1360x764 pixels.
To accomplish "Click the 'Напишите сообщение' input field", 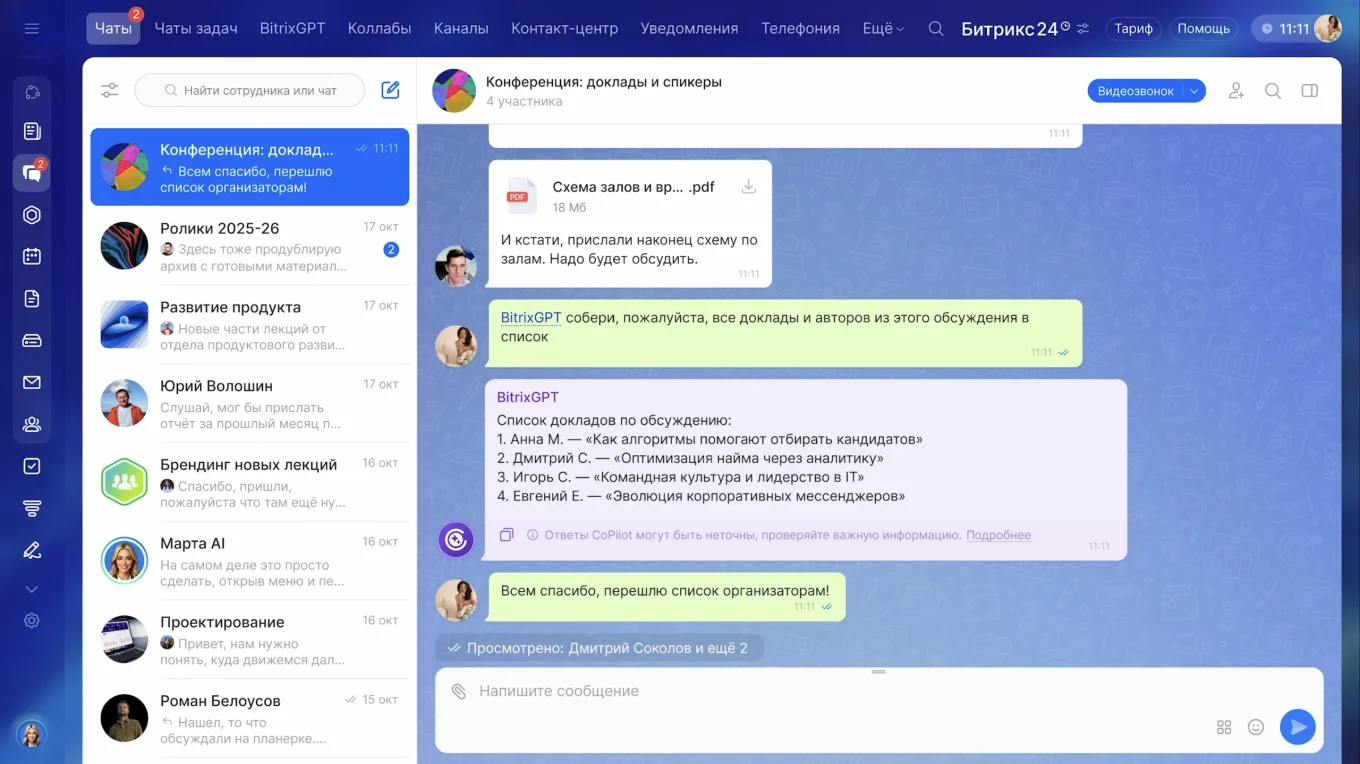I will [x=700, y=690].
